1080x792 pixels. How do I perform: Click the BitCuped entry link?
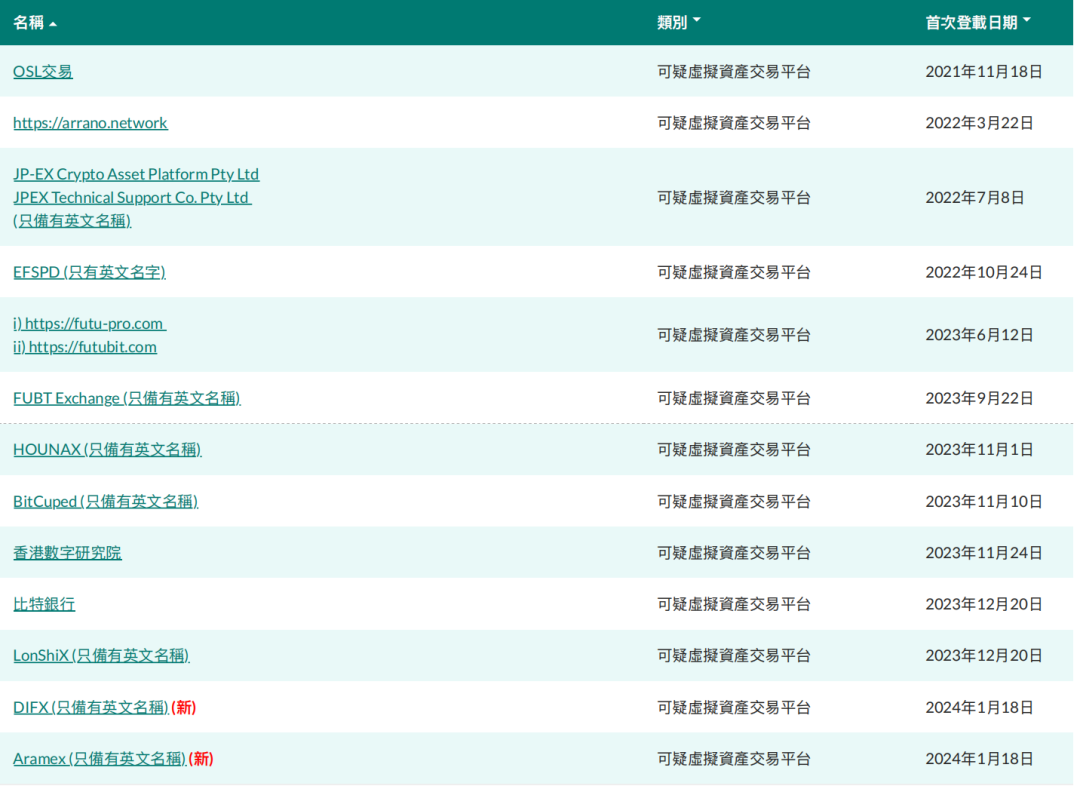(x=105, y=501)
